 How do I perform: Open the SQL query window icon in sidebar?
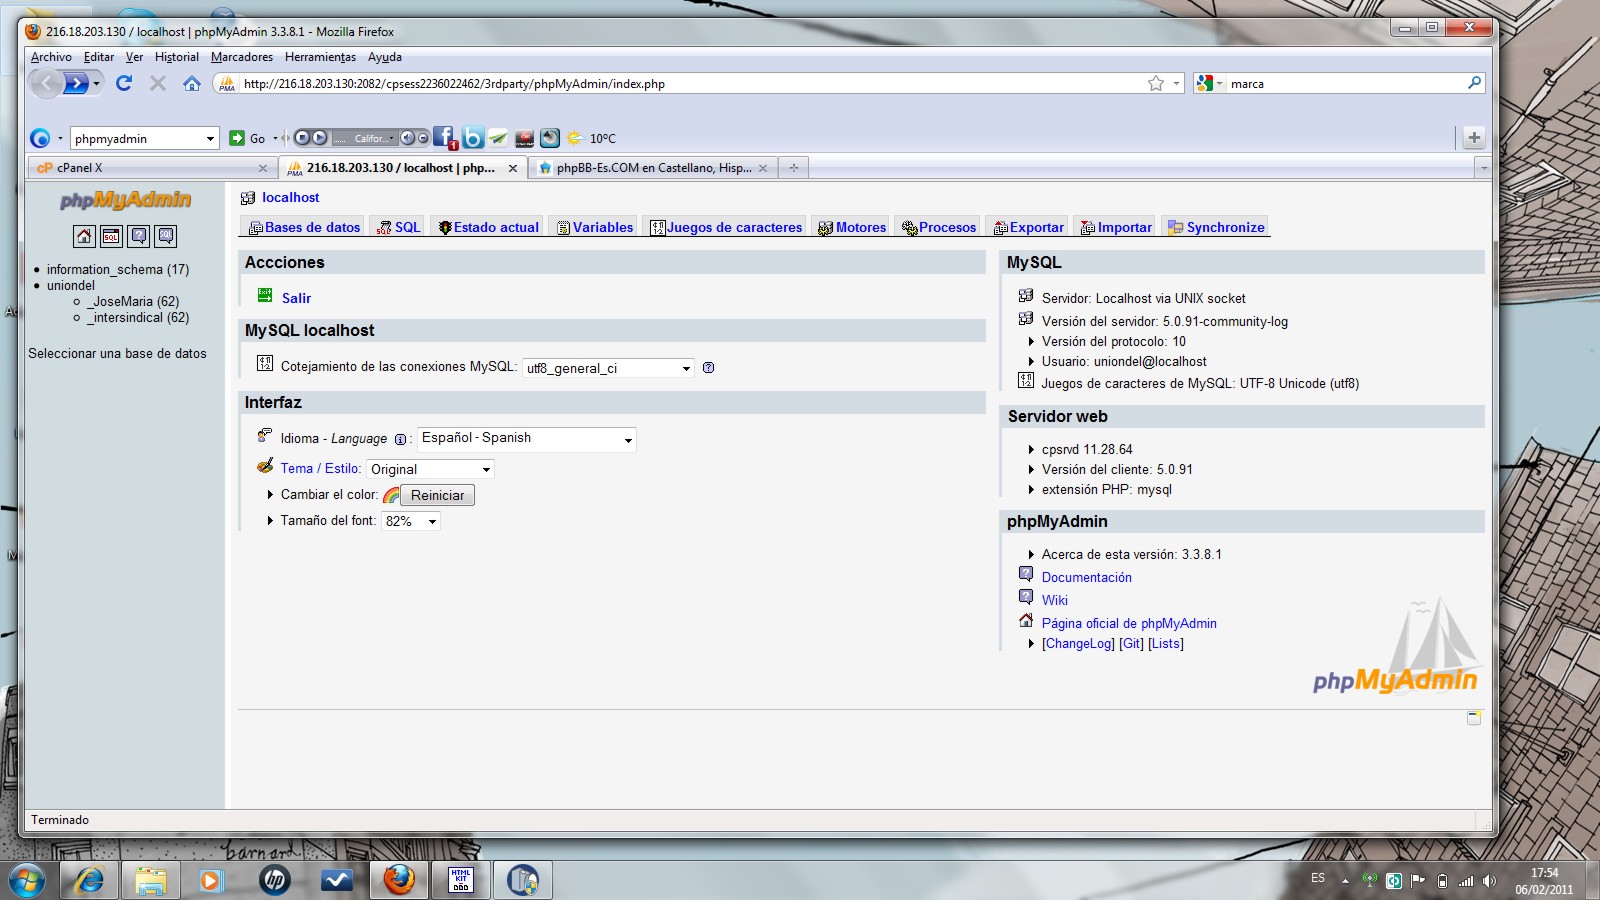tap(111, 236)
